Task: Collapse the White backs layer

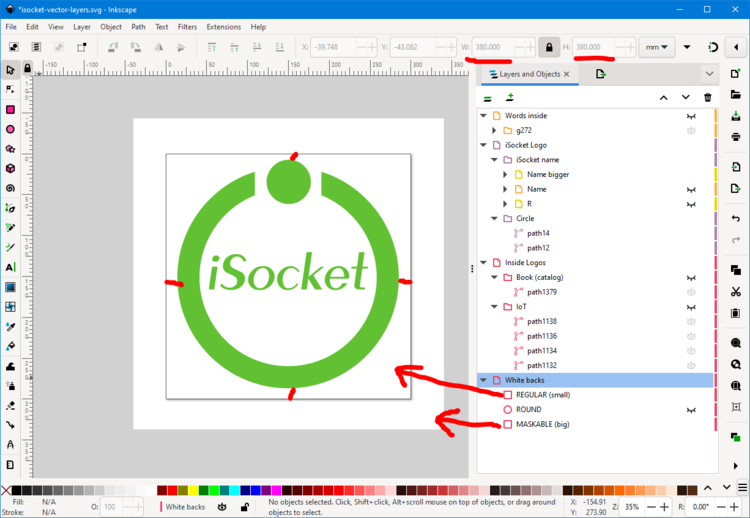Action: pyautogui.click(x=484, y=380)
